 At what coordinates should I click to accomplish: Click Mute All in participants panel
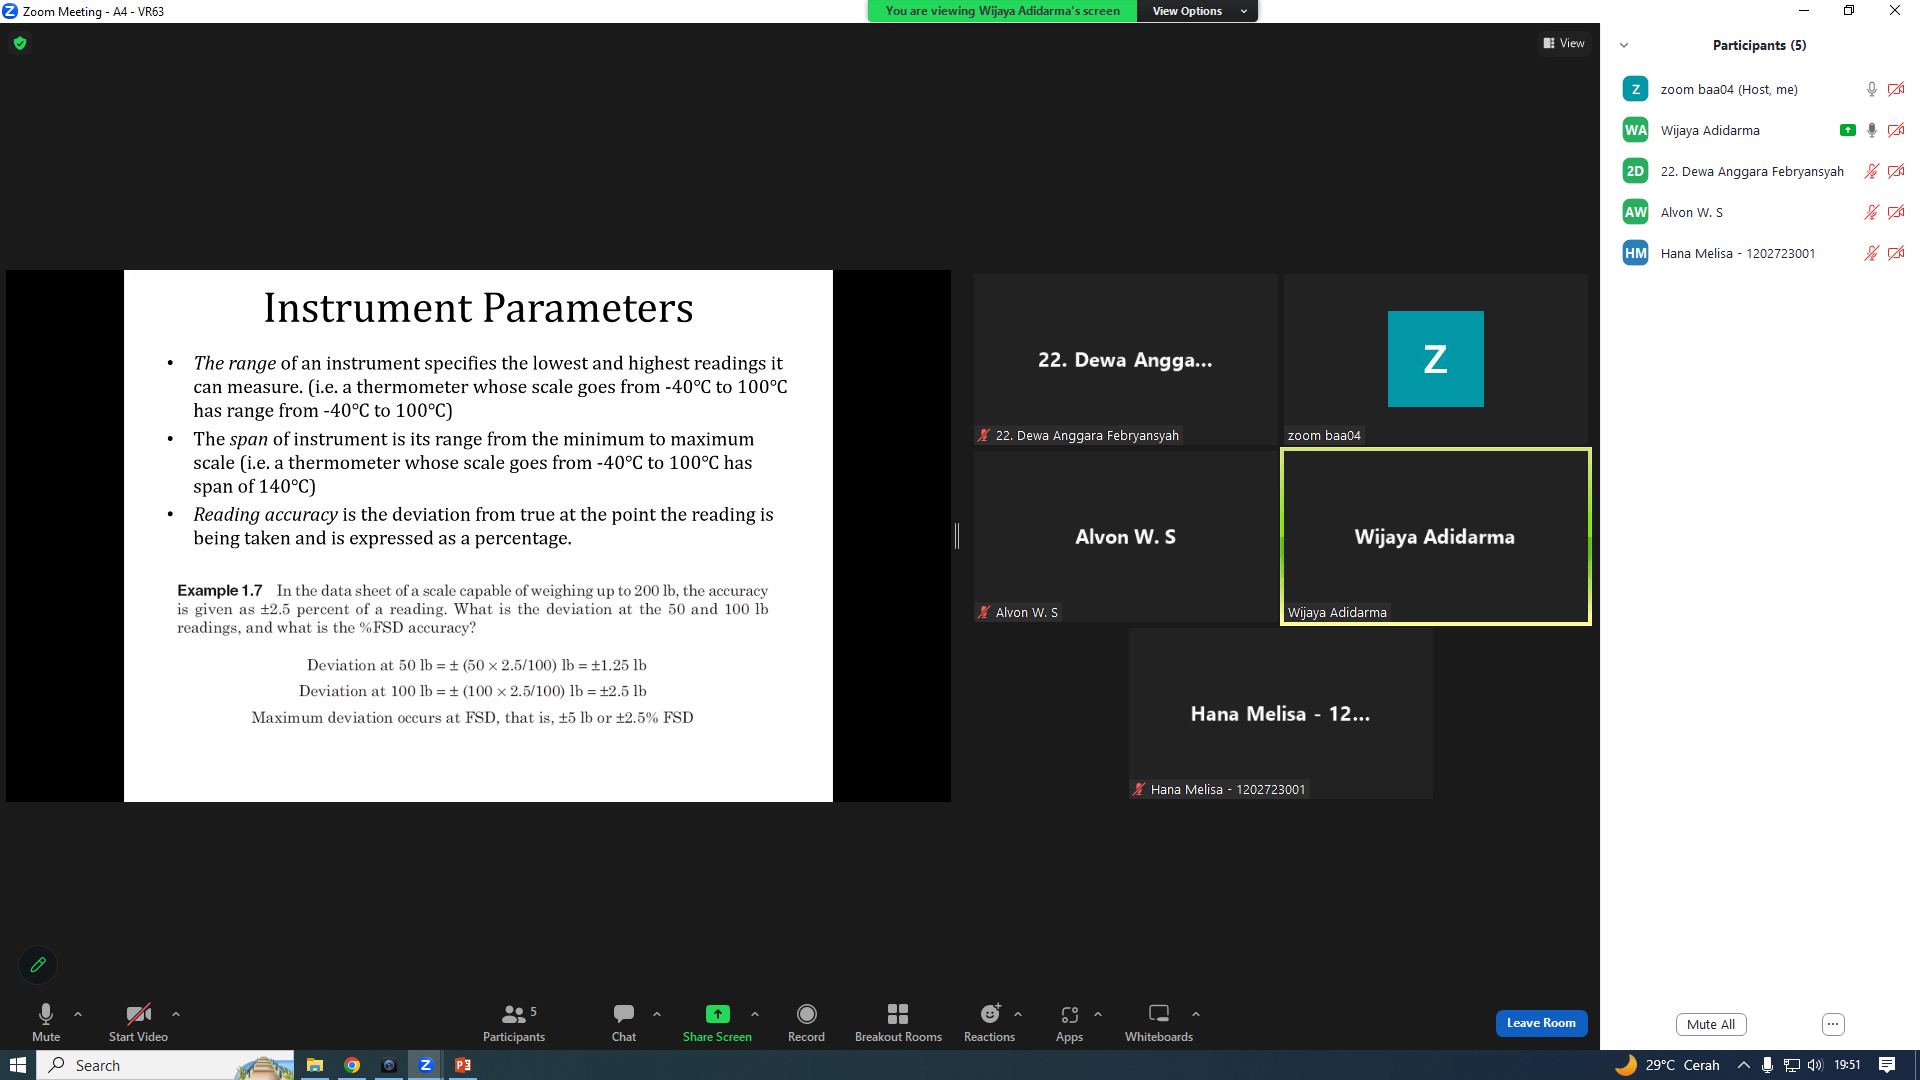1711,1024
